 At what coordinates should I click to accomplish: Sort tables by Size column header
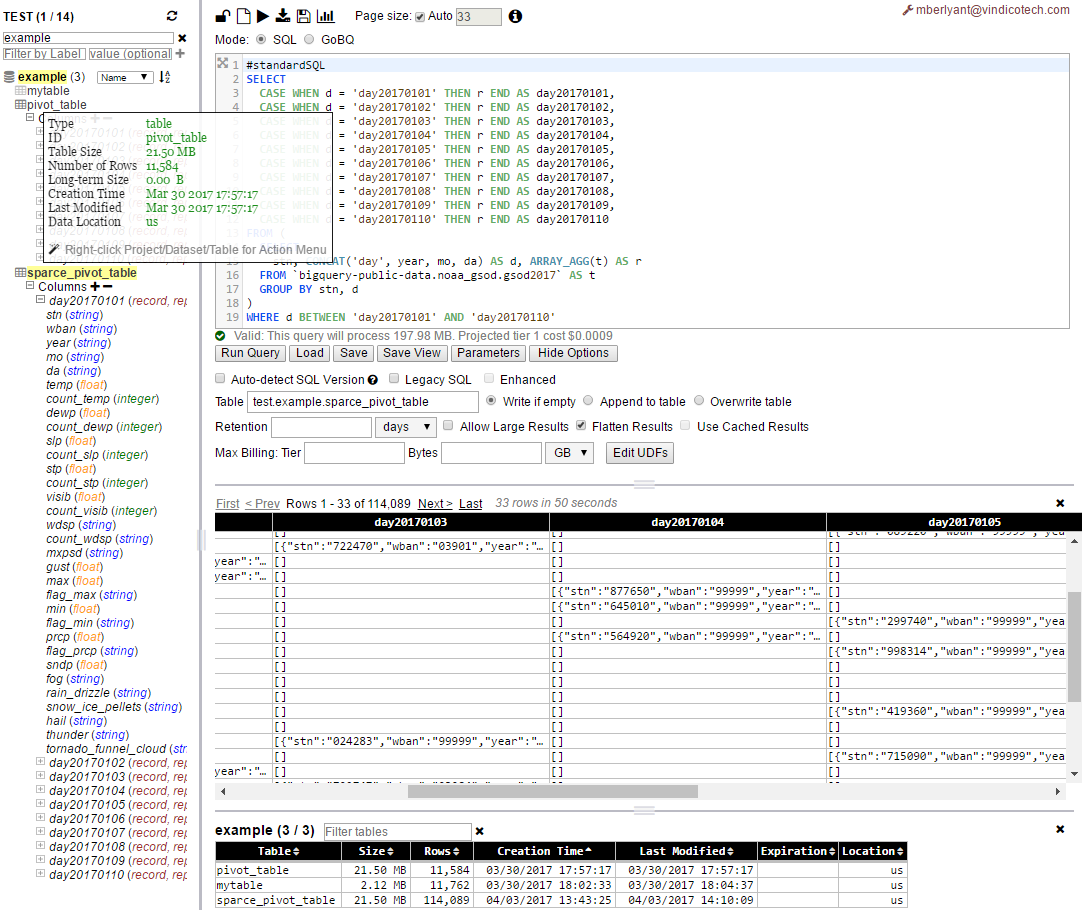coord(371,851)
